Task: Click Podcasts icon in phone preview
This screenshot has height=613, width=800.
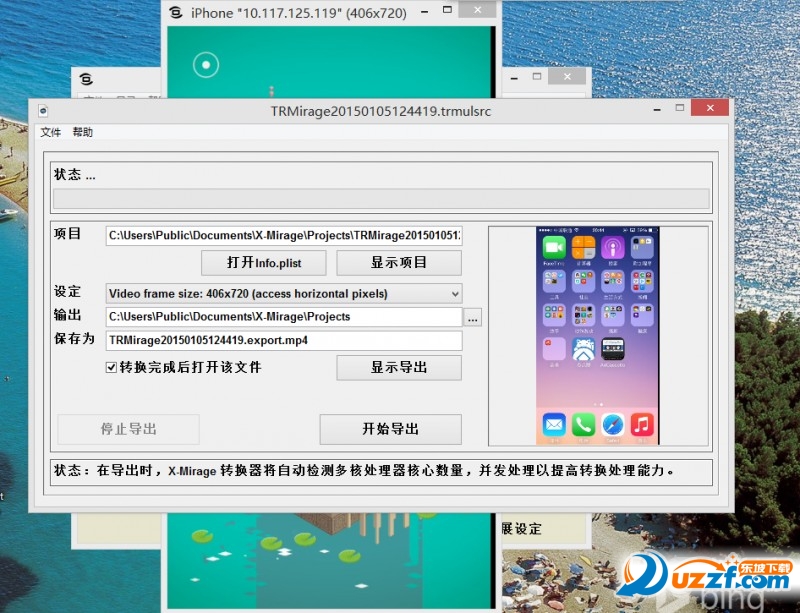Action: pos(613,248)
